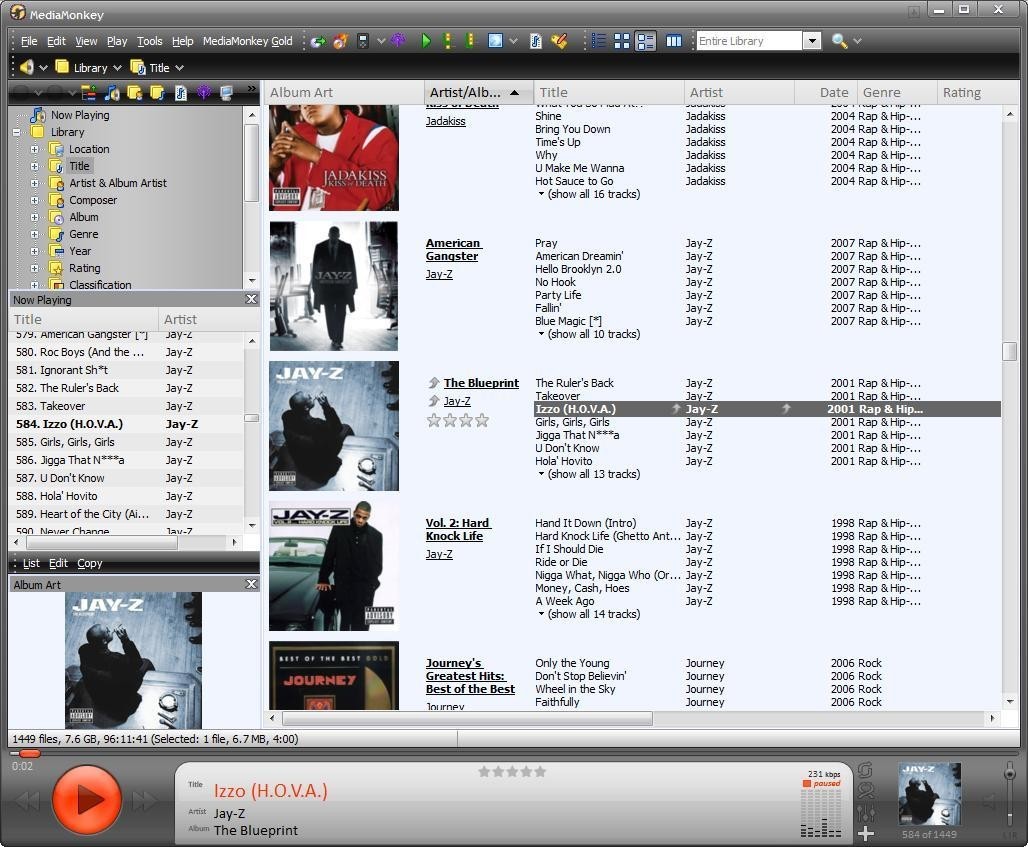1028x847 pixels.
Task: Skip to next track in player
Action: tap(145, 800)
